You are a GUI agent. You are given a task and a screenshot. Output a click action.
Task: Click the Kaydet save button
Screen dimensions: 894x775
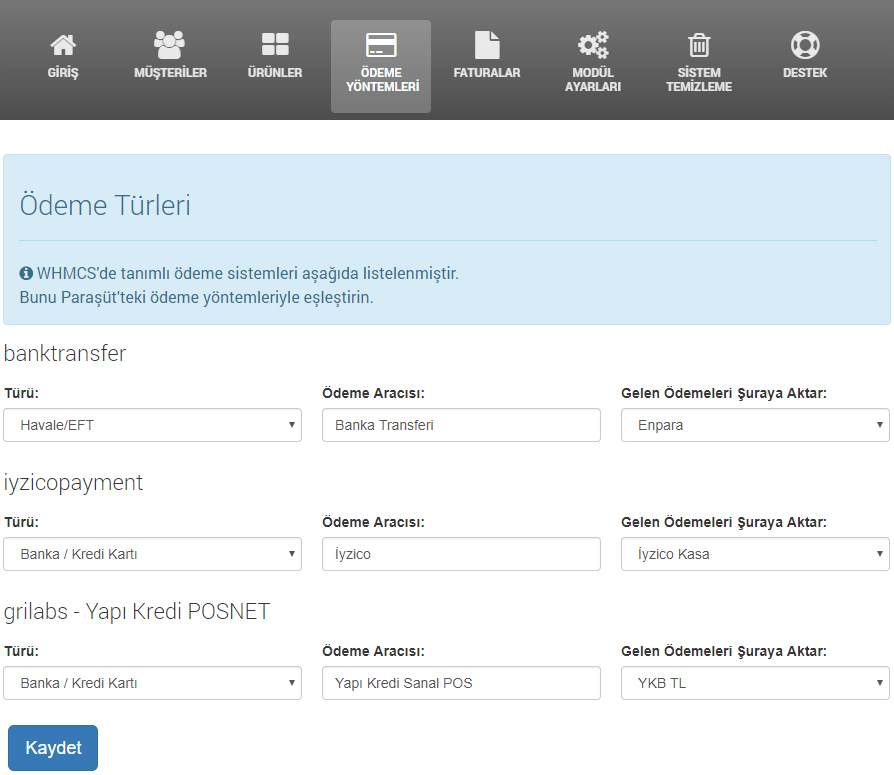point(53,748)
